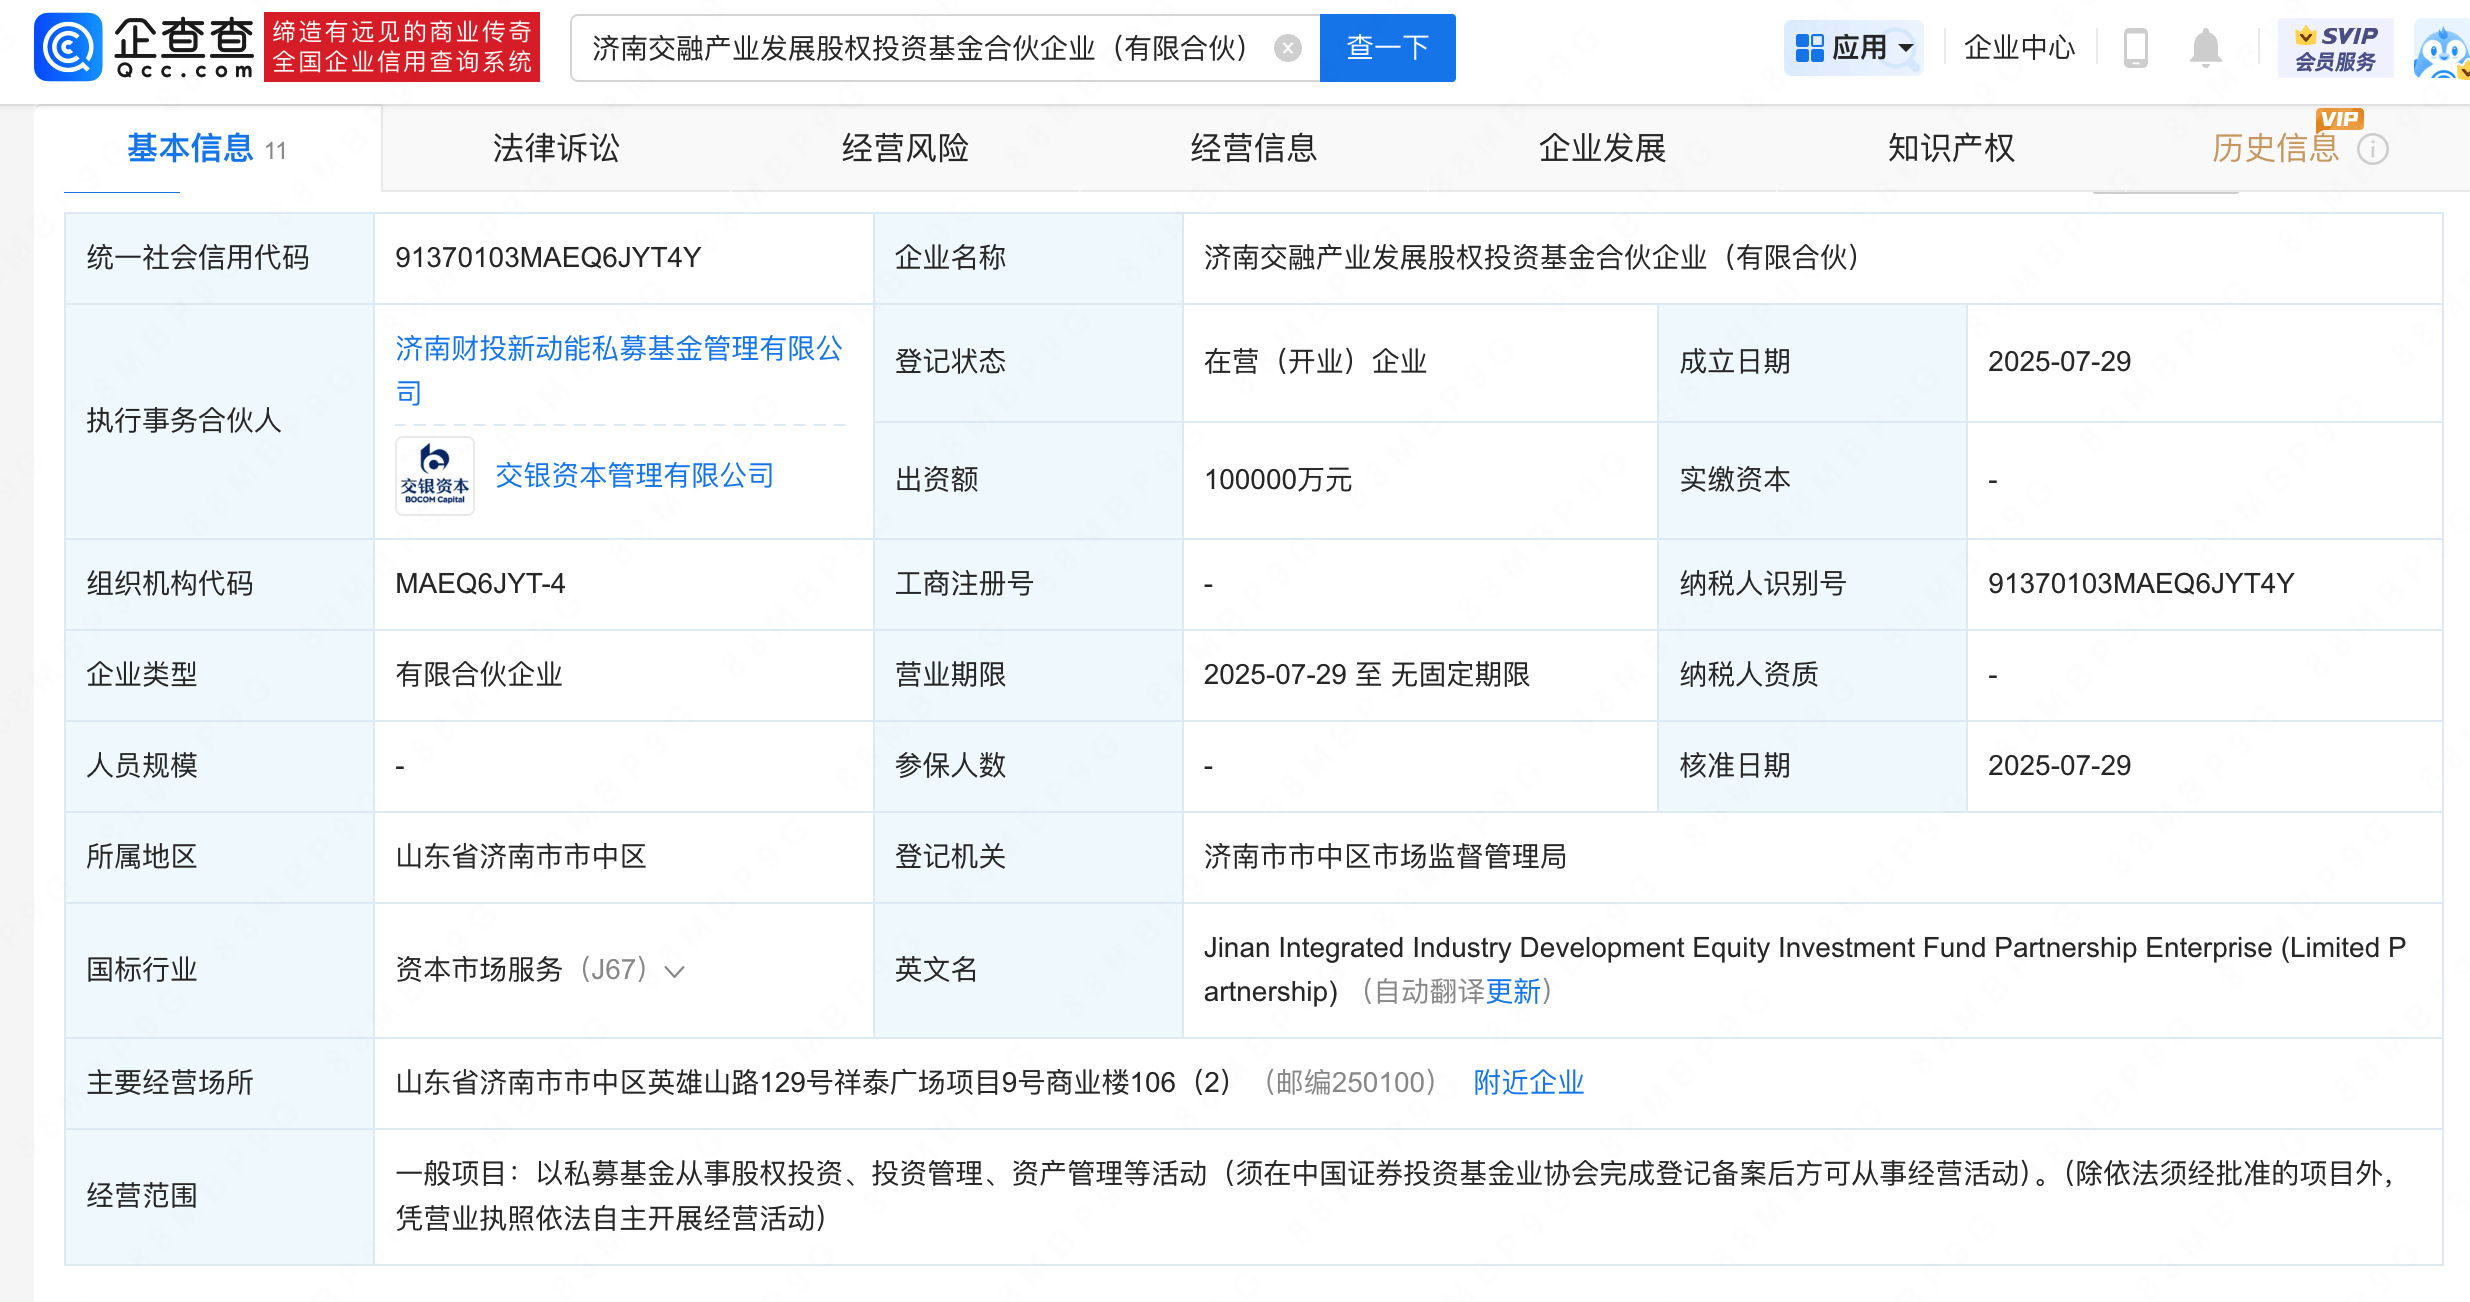Click the 核准日期 value 2025-07-29
Image resolution: width=2470 pixels, height=1302 pixels.
(x=2059, y=766)
